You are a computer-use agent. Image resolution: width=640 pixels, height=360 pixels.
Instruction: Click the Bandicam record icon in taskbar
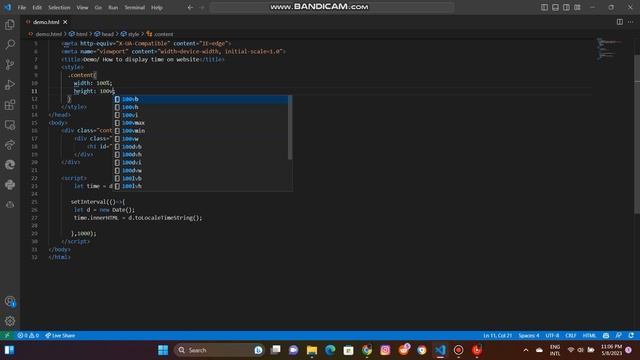click(458, 350)
